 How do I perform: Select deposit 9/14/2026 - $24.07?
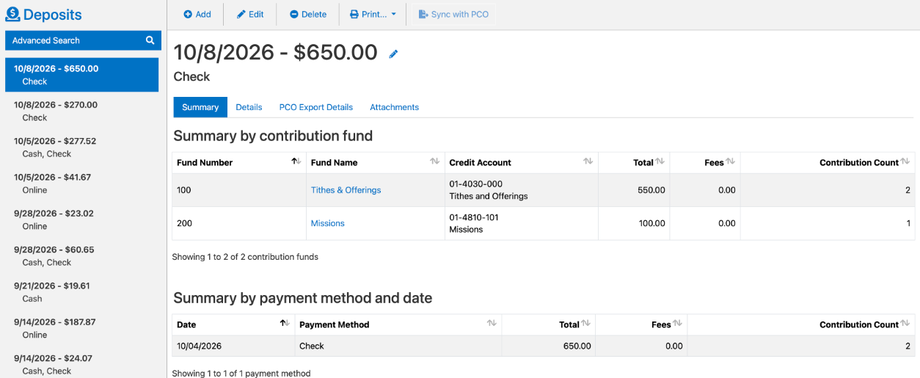[x=82, y=364]
